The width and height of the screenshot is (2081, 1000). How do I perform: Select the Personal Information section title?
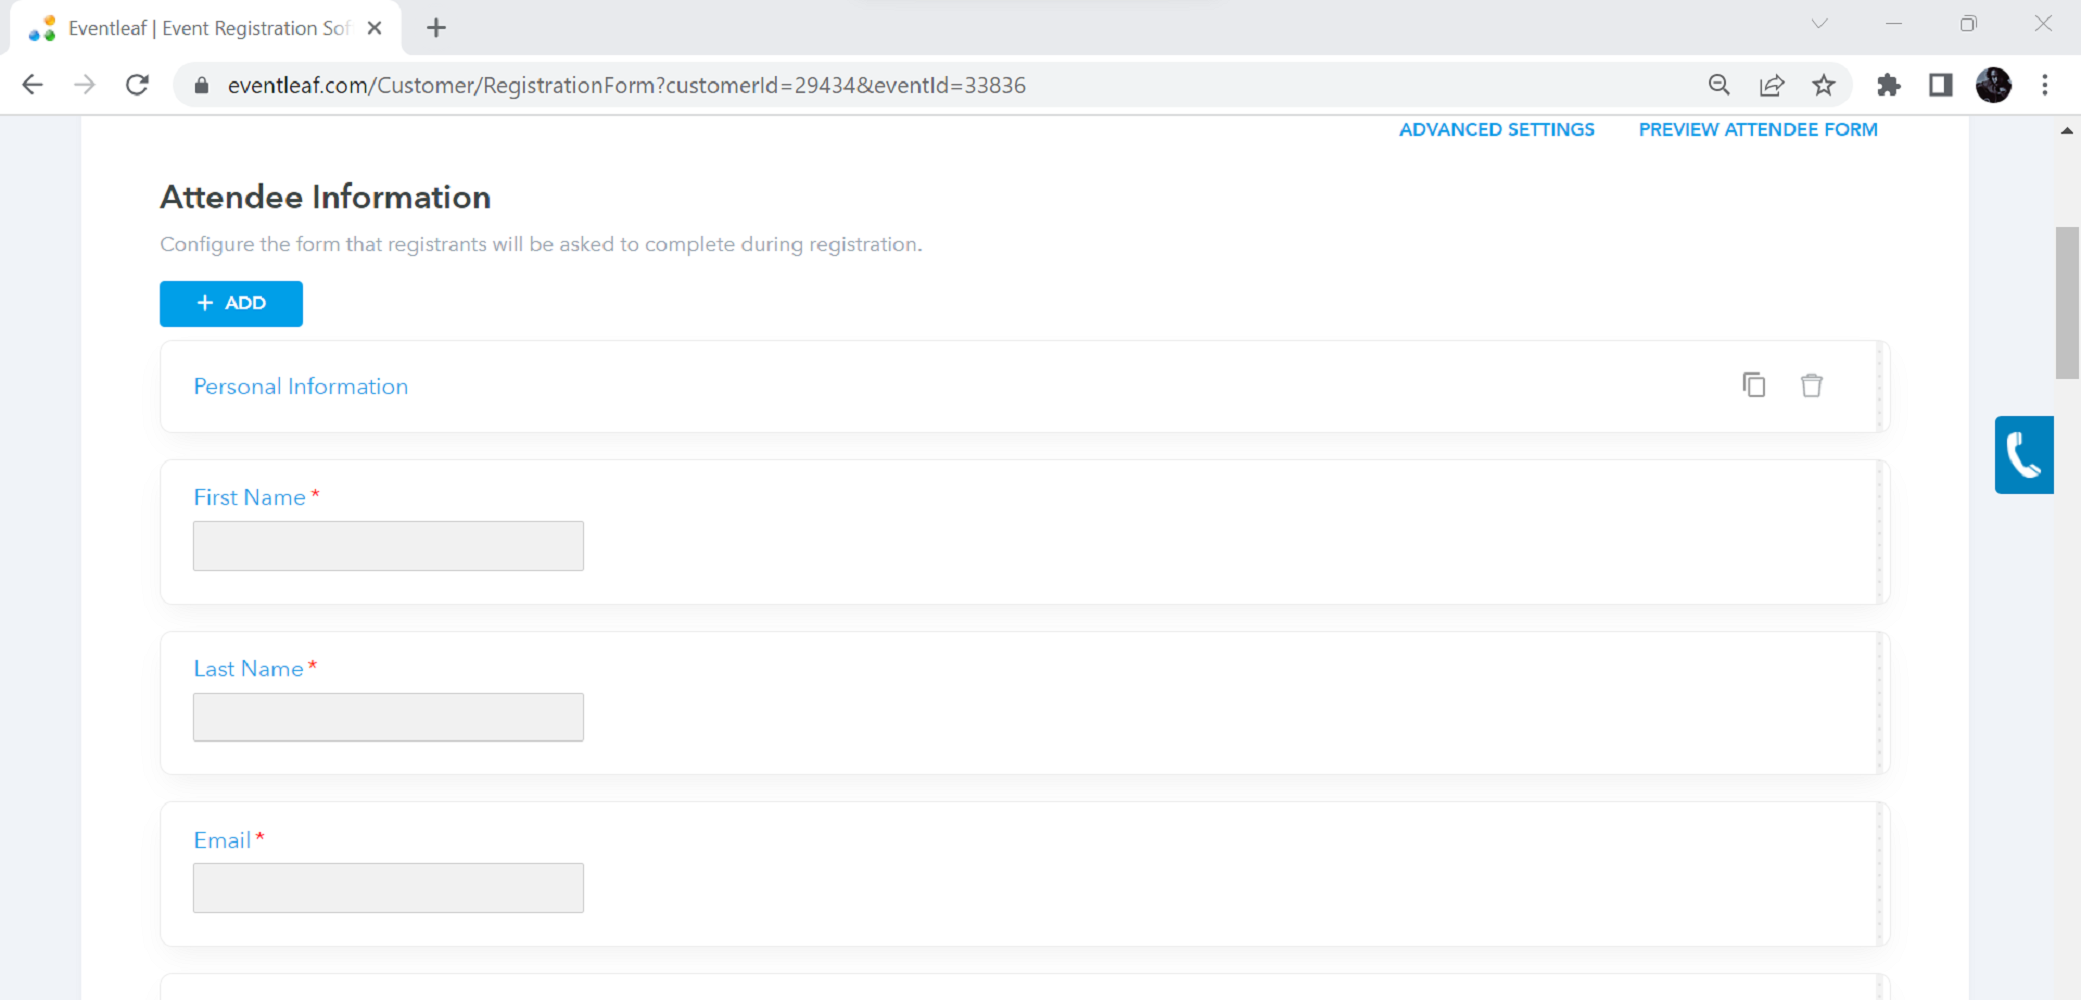click(301, 387)
